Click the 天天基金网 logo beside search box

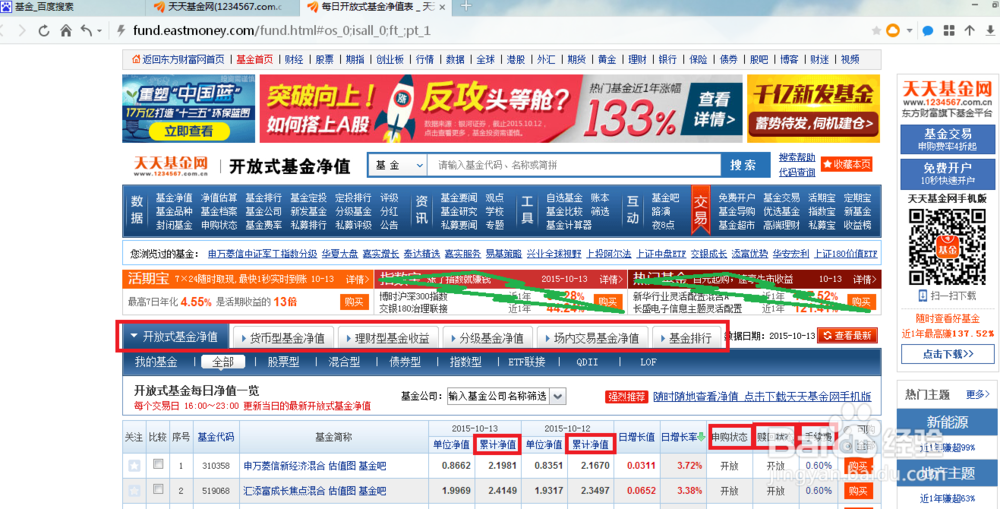(x=172, y=166)
